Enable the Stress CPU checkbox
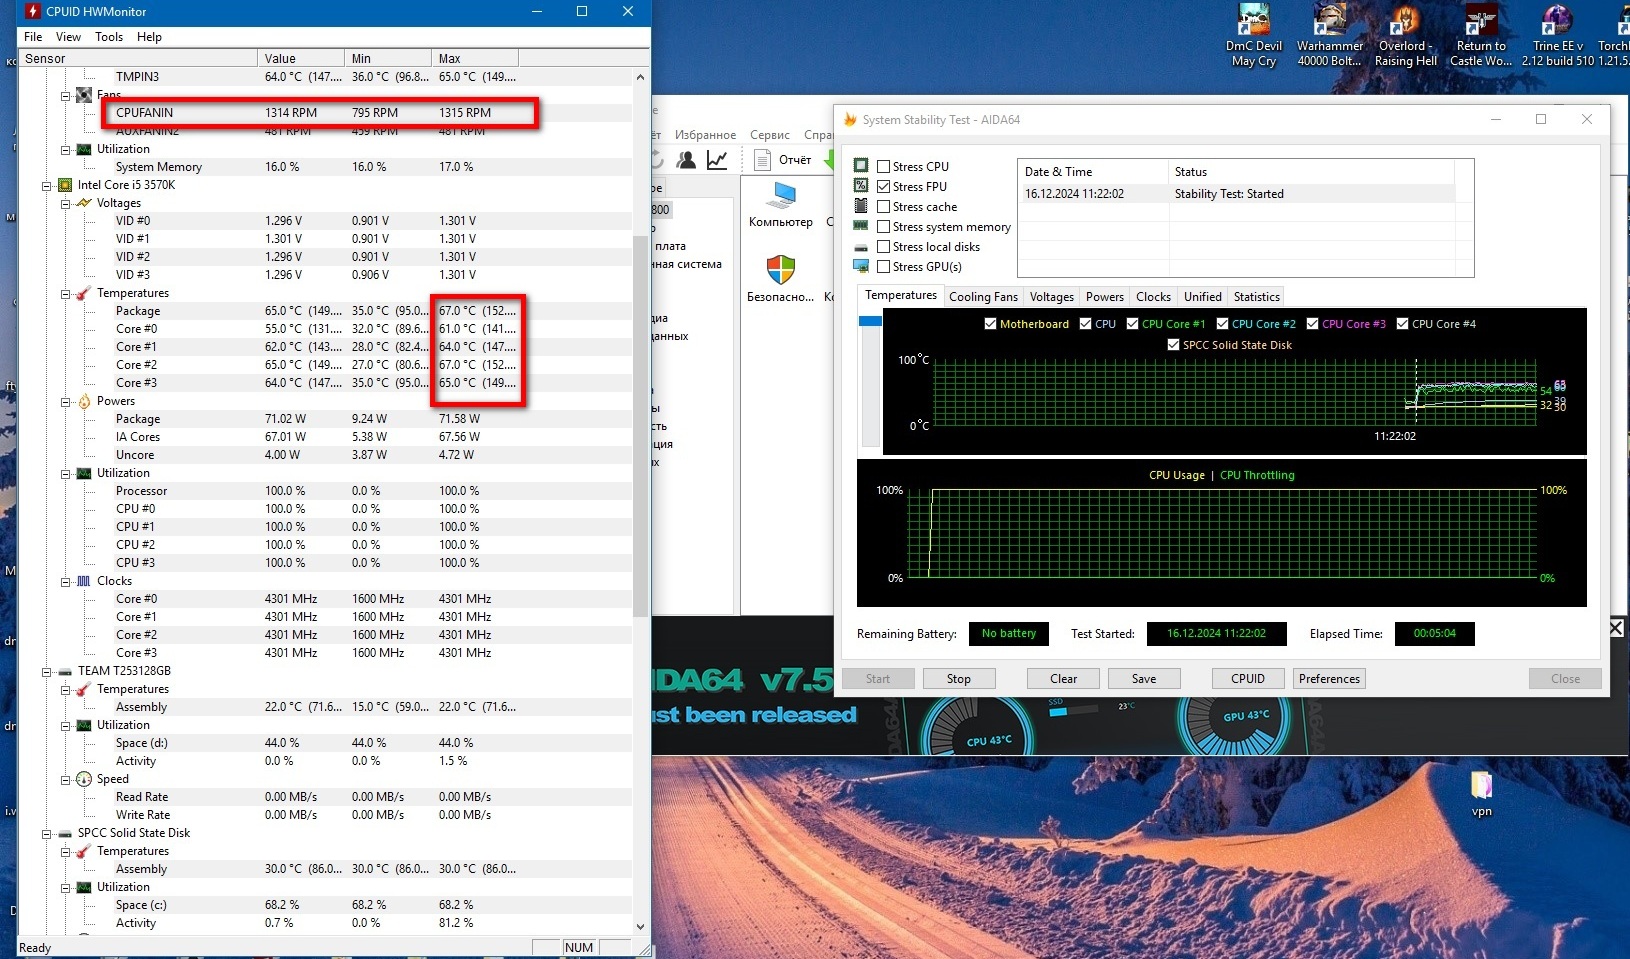The image size is (1630, 959). [883, 167]
